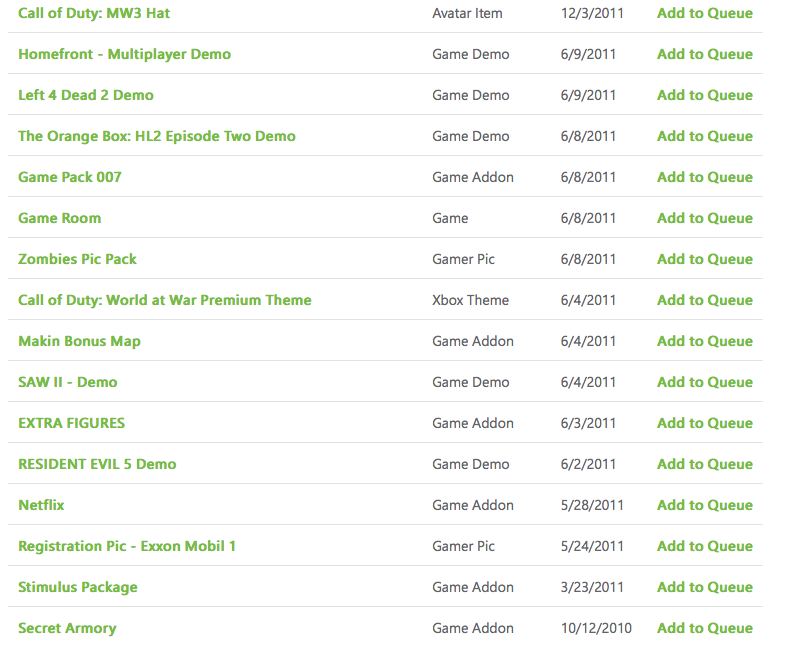
Task: Select 'Game Addon' in Game Pack 007 row
Action: tap(473, 177)
